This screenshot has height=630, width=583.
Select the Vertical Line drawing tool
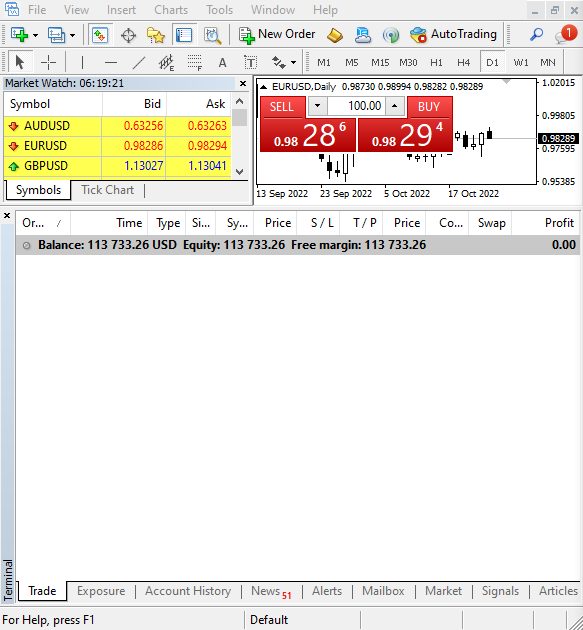pyautogui.click(x=82, y=62)
